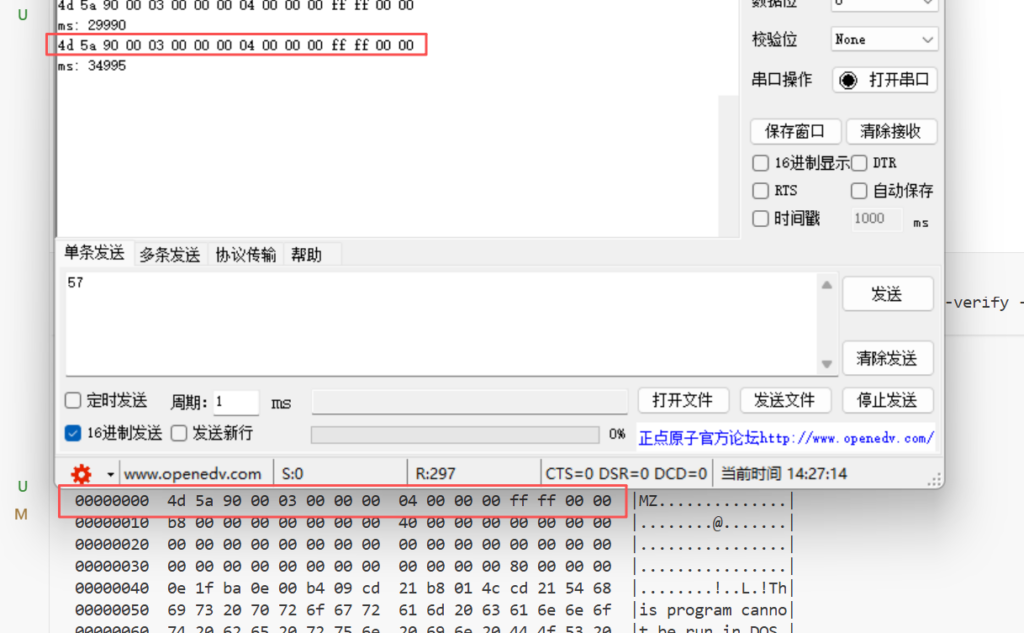The image size is (1024, 633).
Task: Open the 校验位 None dropdown
Action: [x=884, y=40]
